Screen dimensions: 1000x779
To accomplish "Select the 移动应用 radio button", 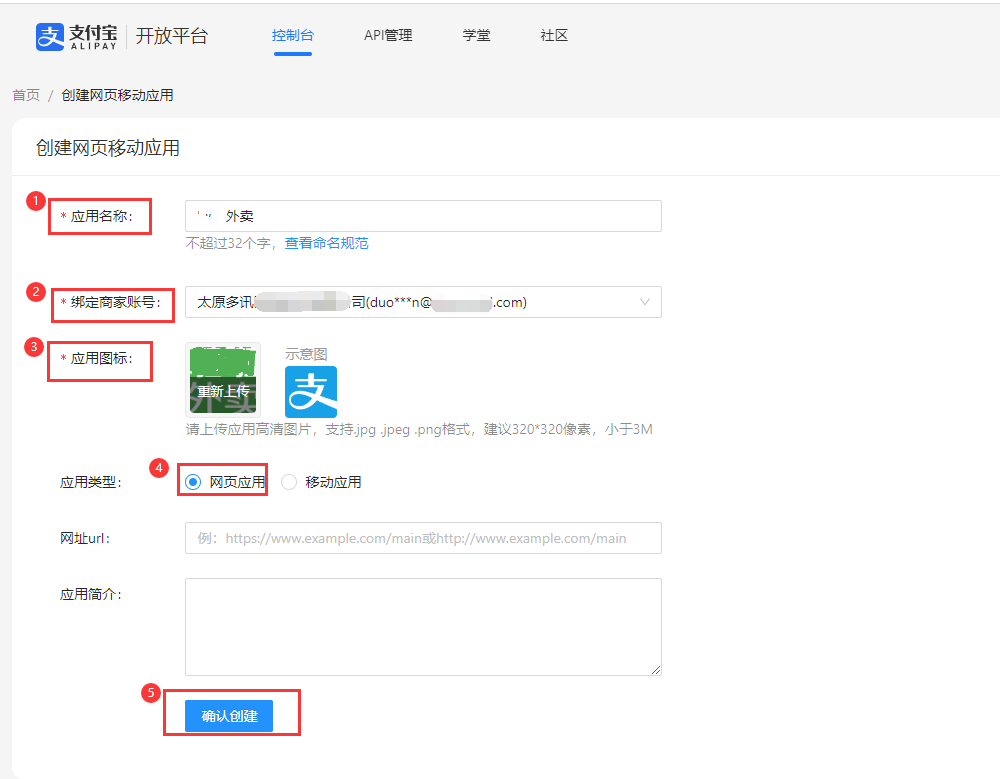I will [289, 482].
